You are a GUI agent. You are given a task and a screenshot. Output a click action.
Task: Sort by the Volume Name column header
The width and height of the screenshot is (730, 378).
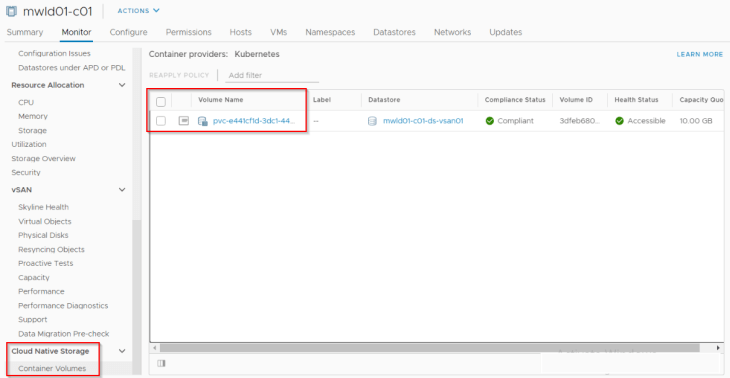tap(221, 100)
